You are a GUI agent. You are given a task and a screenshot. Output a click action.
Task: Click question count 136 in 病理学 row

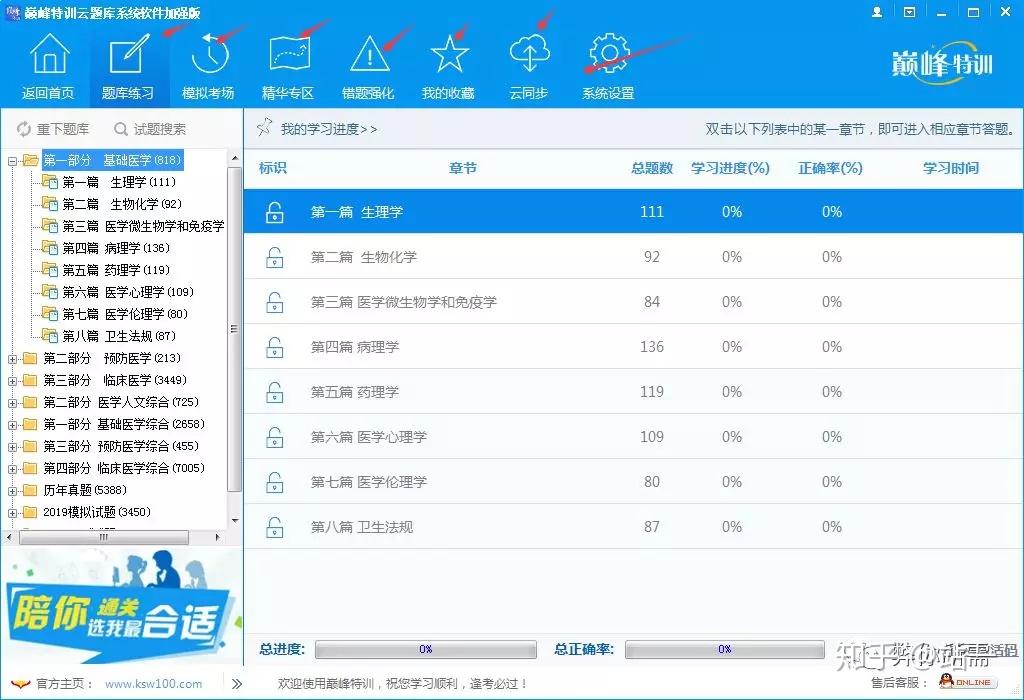pos(652,347)
